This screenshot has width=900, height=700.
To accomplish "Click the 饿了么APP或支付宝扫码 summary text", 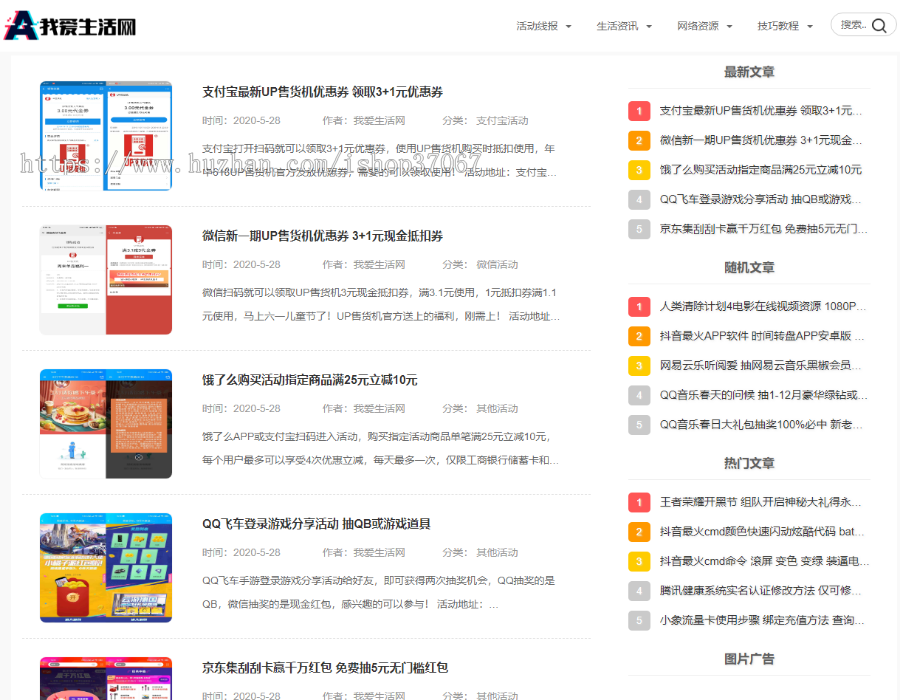I will (380, 449).
